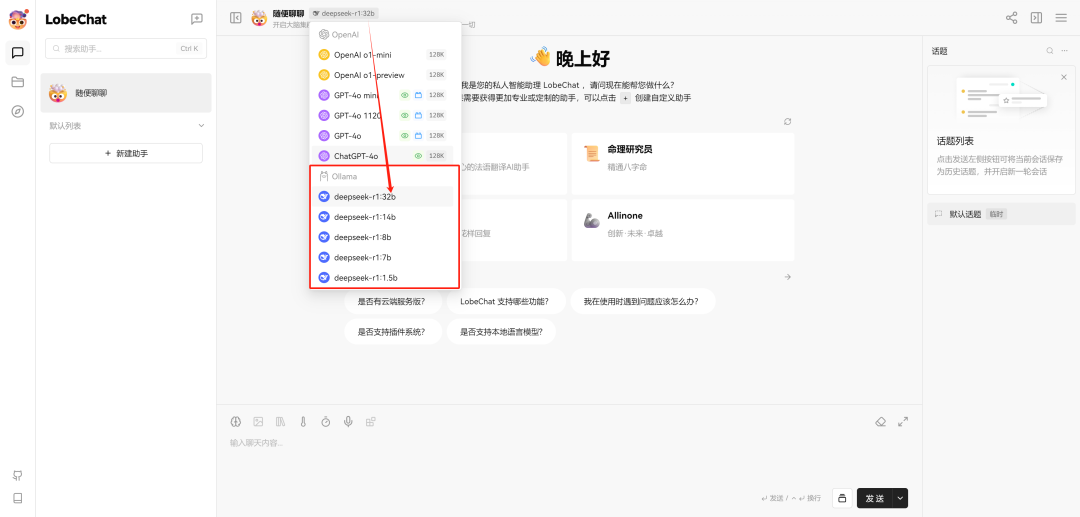Open the GitHub link icon in sidebar
This screenshot has height=517, width=1080.
[18, 475]
